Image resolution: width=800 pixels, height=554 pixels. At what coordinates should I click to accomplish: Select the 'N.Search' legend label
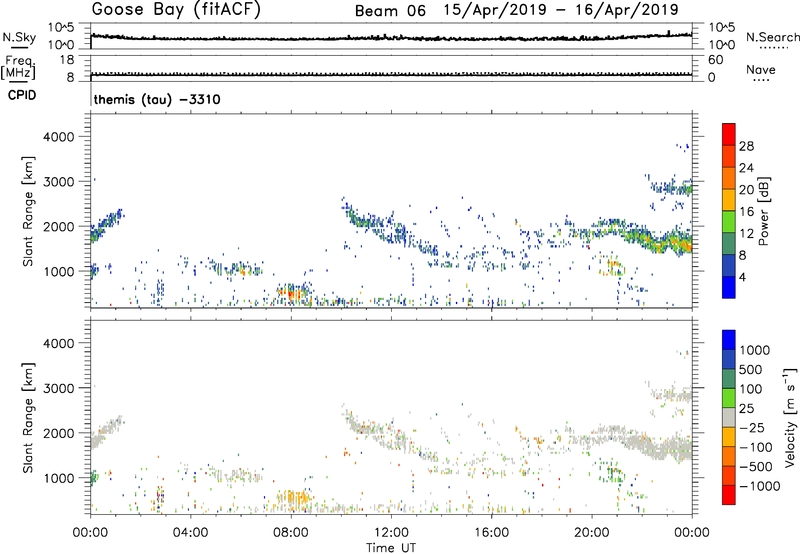[773, 37]
